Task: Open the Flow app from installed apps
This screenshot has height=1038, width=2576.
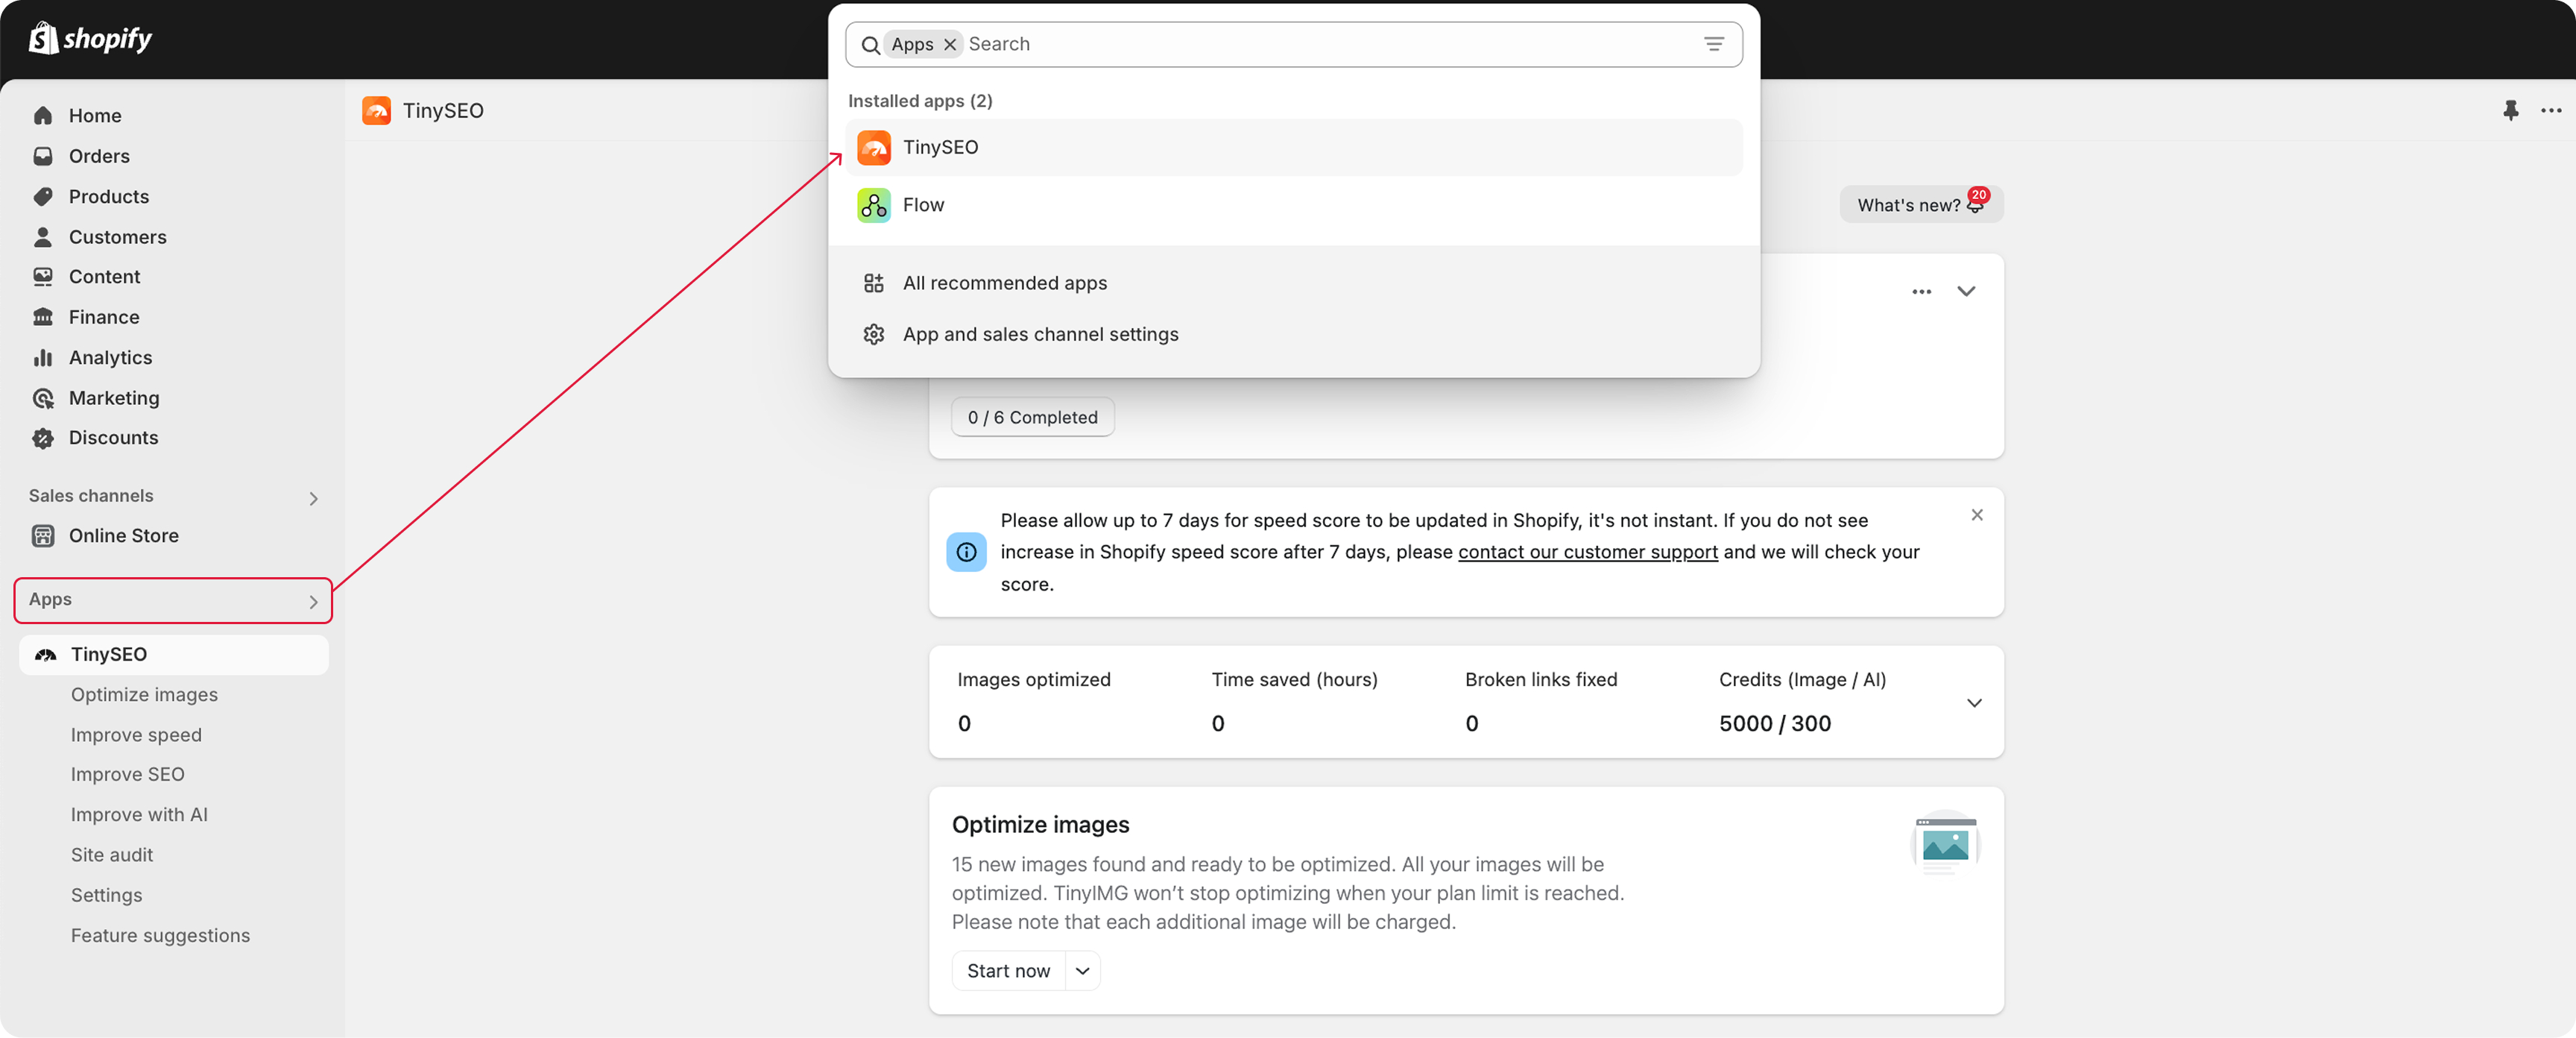Action: point(873,205)
